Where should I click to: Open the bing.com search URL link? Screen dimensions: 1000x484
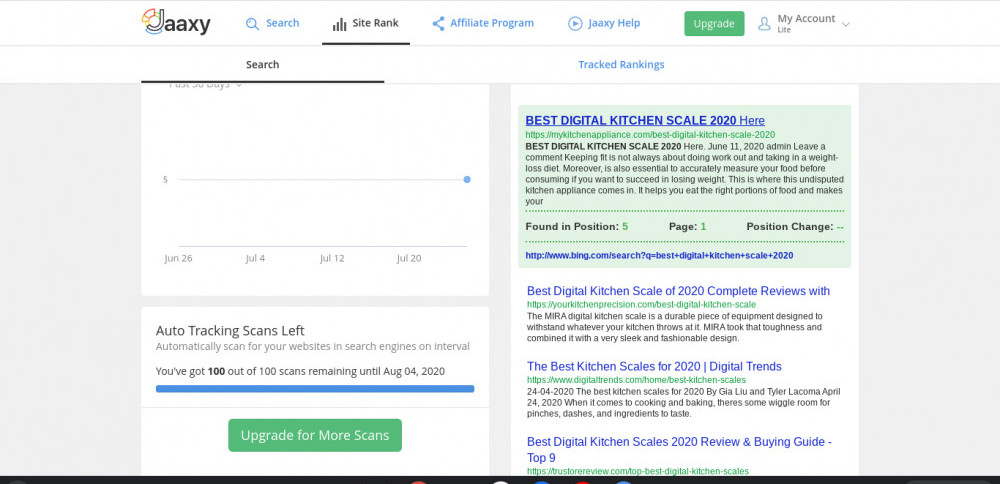point(659,255)
